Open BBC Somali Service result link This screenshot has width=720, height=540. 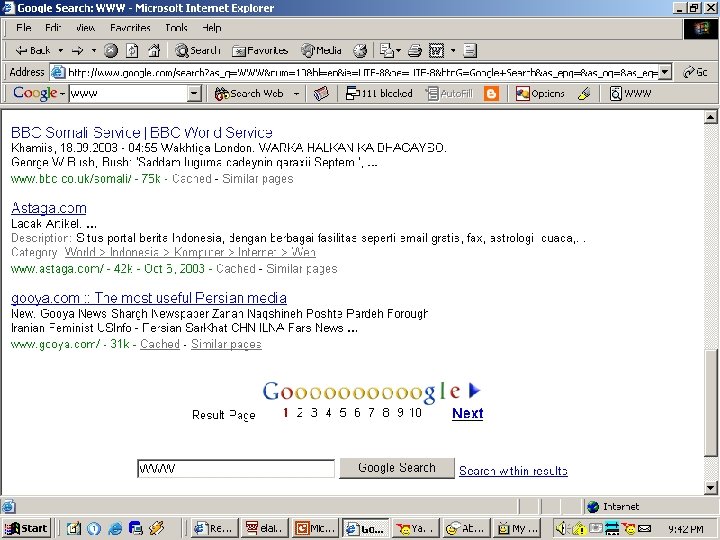click(x=141, y=133)
